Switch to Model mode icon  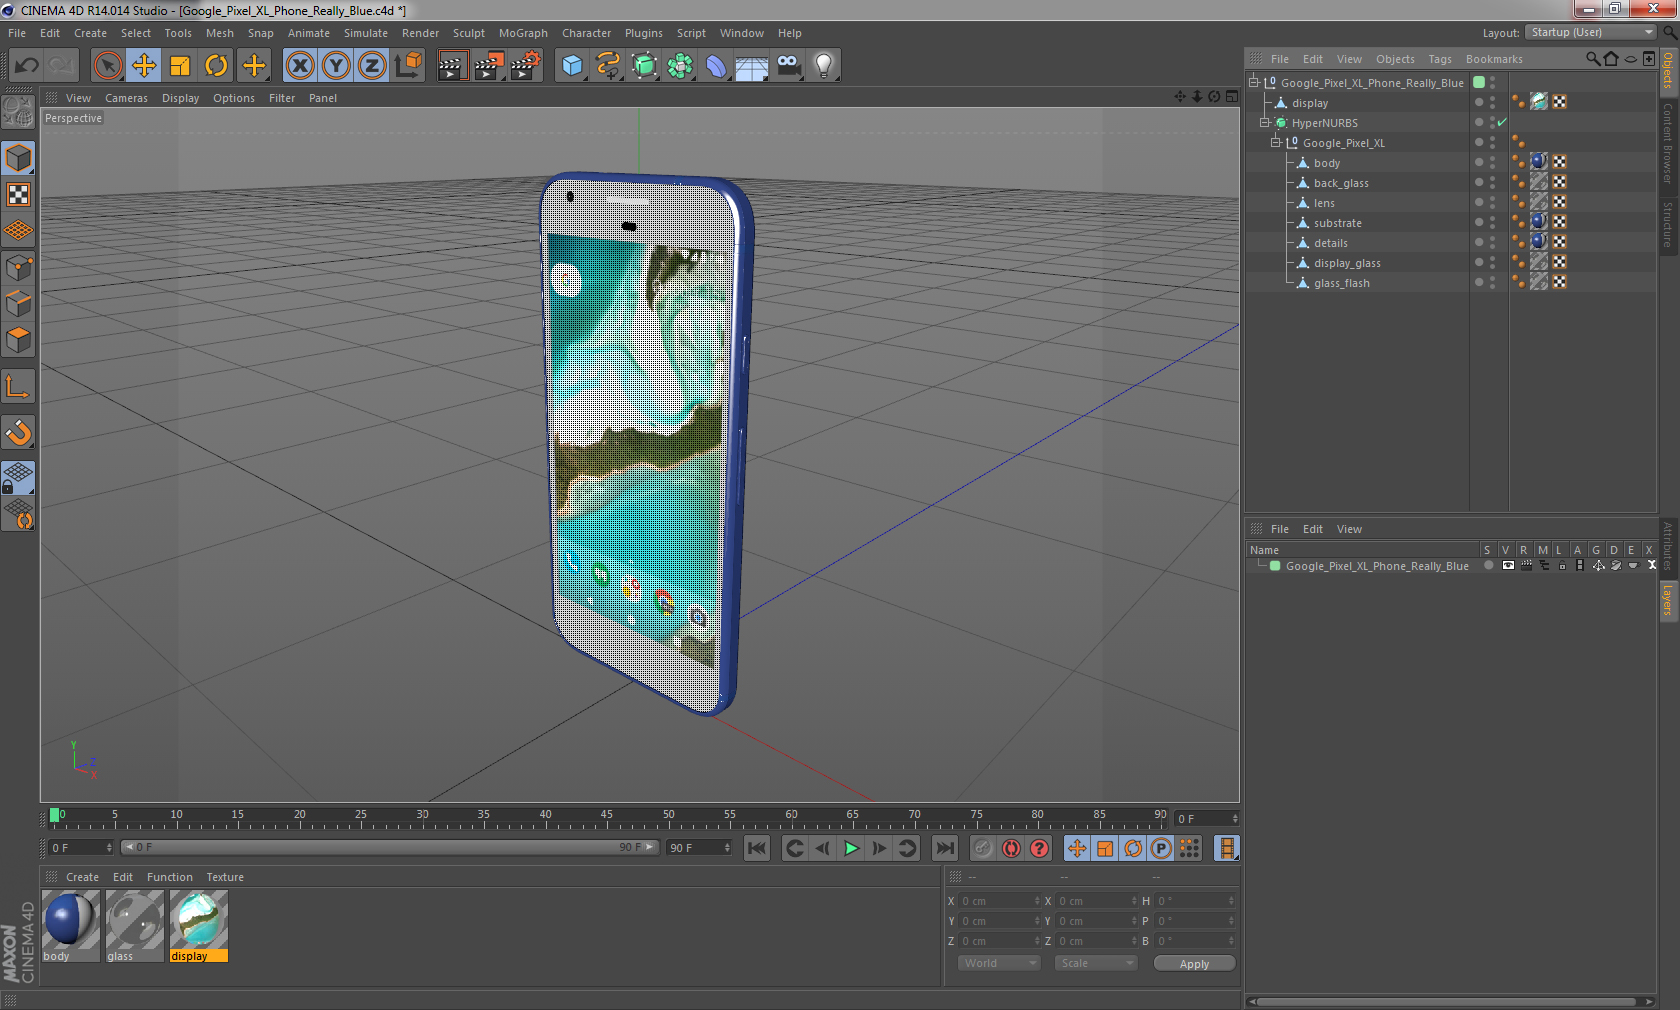pyautogui.click(x=19, y=158)
